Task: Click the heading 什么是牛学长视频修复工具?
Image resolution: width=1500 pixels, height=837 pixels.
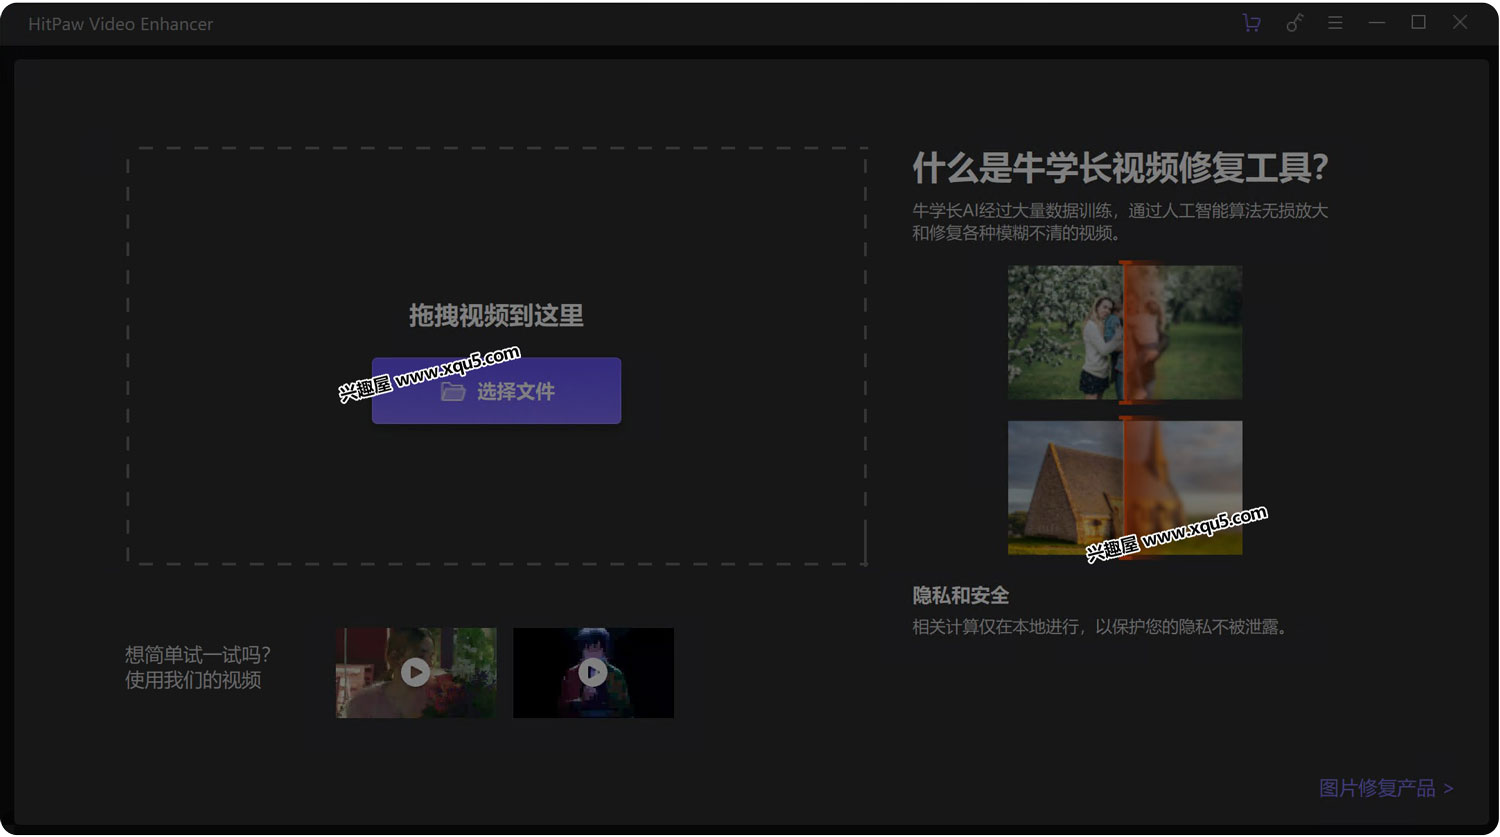Action: (1120, 168)
